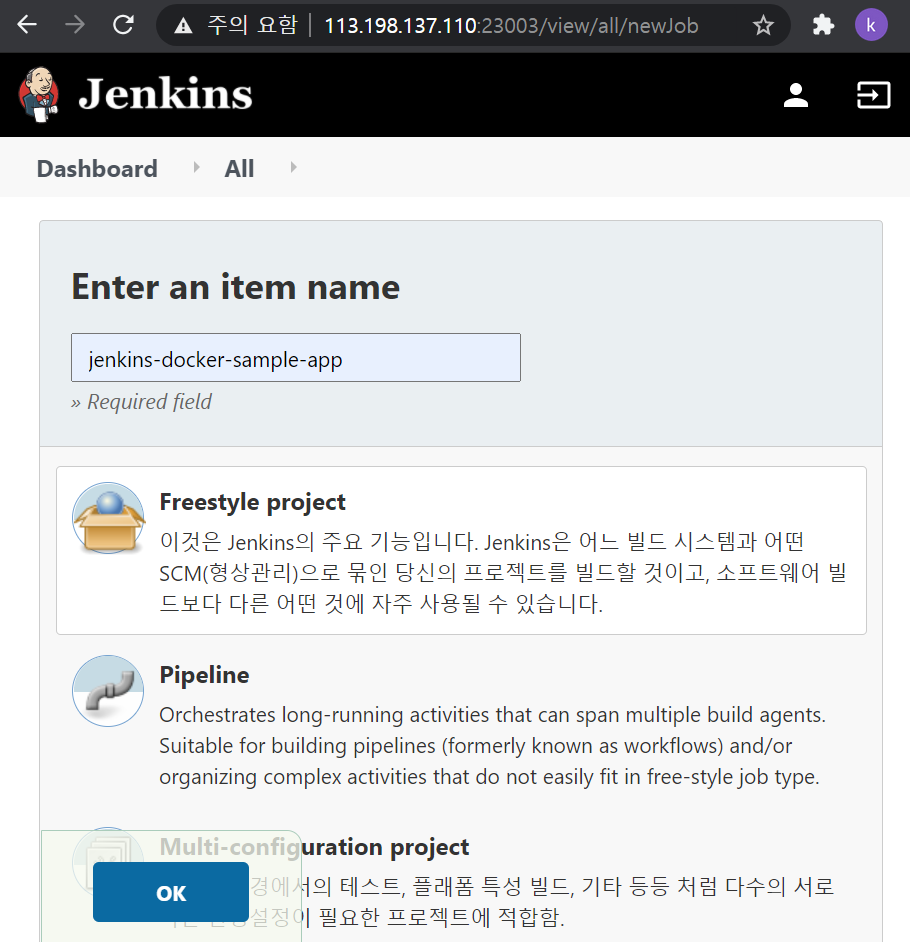
Task: Click the URL in the address bar
Action: (511, 26)
